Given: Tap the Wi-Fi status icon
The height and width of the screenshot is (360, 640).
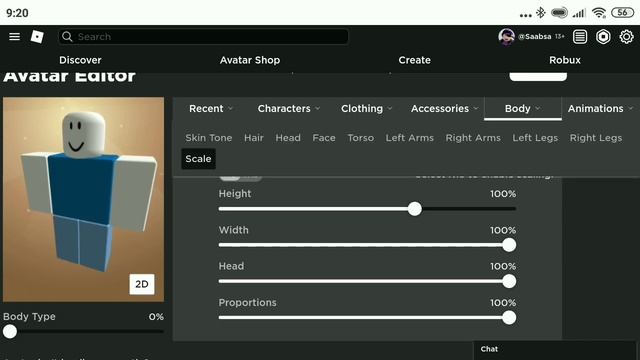Looking at the screenshot, I should click(x=599, y=13).
